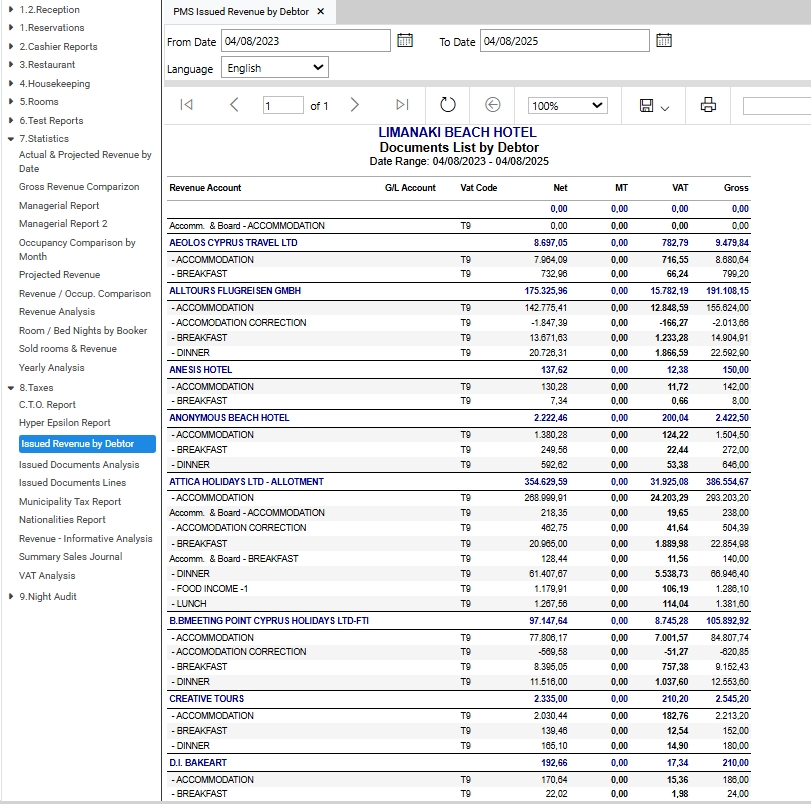Open the Summary Sales Journal
Viewport: 811px width, 804px height.
coord(70,556)
